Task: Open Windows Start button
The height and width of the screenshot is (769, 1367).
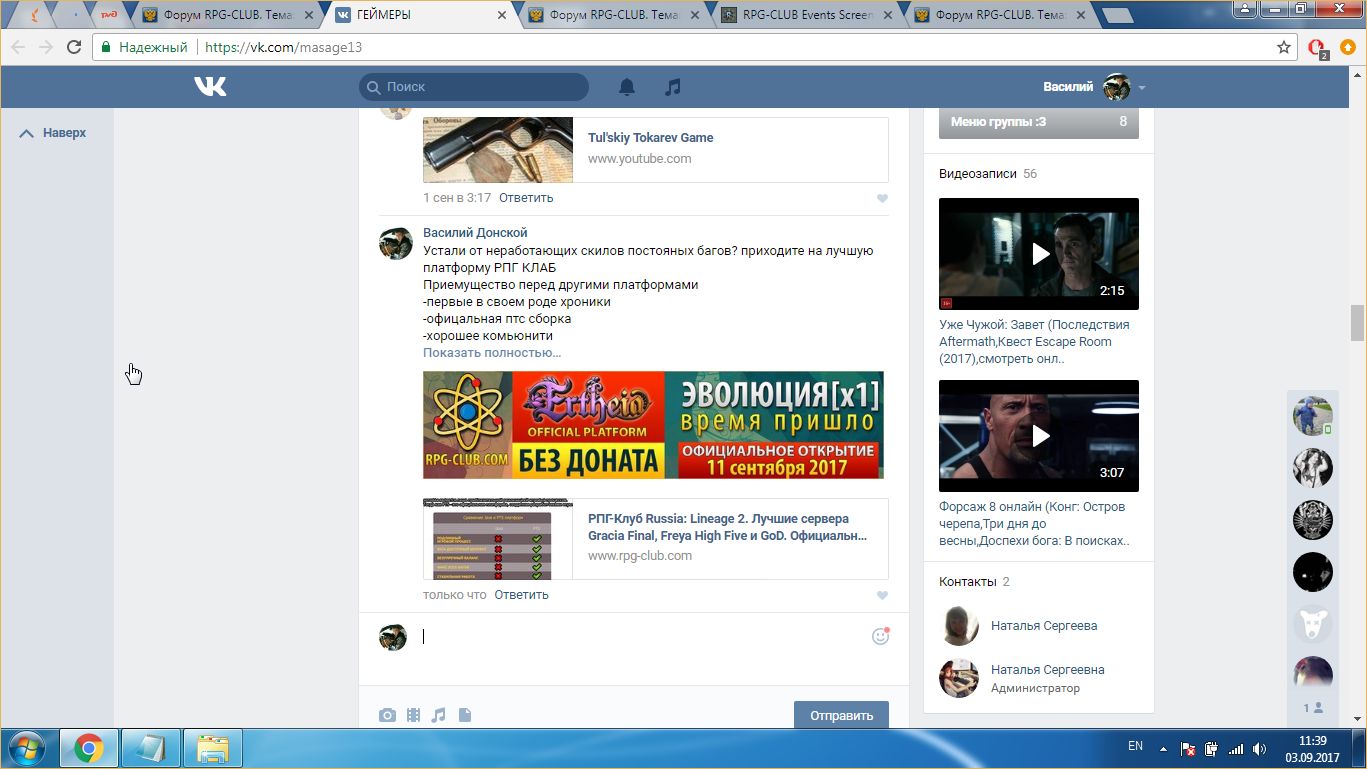Action: [27, 747]
